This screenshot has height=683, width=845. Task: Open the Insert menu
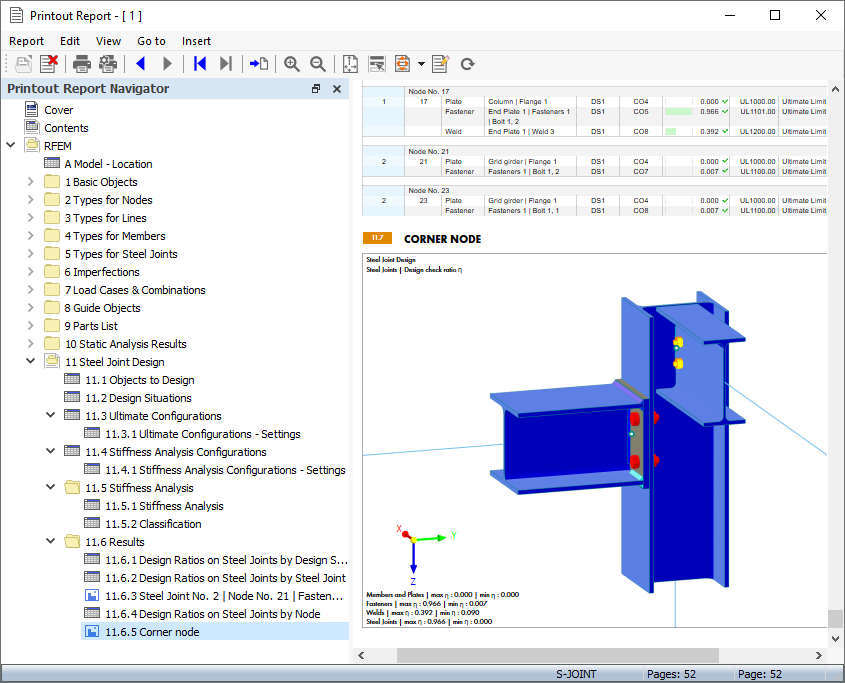(196, 41)
